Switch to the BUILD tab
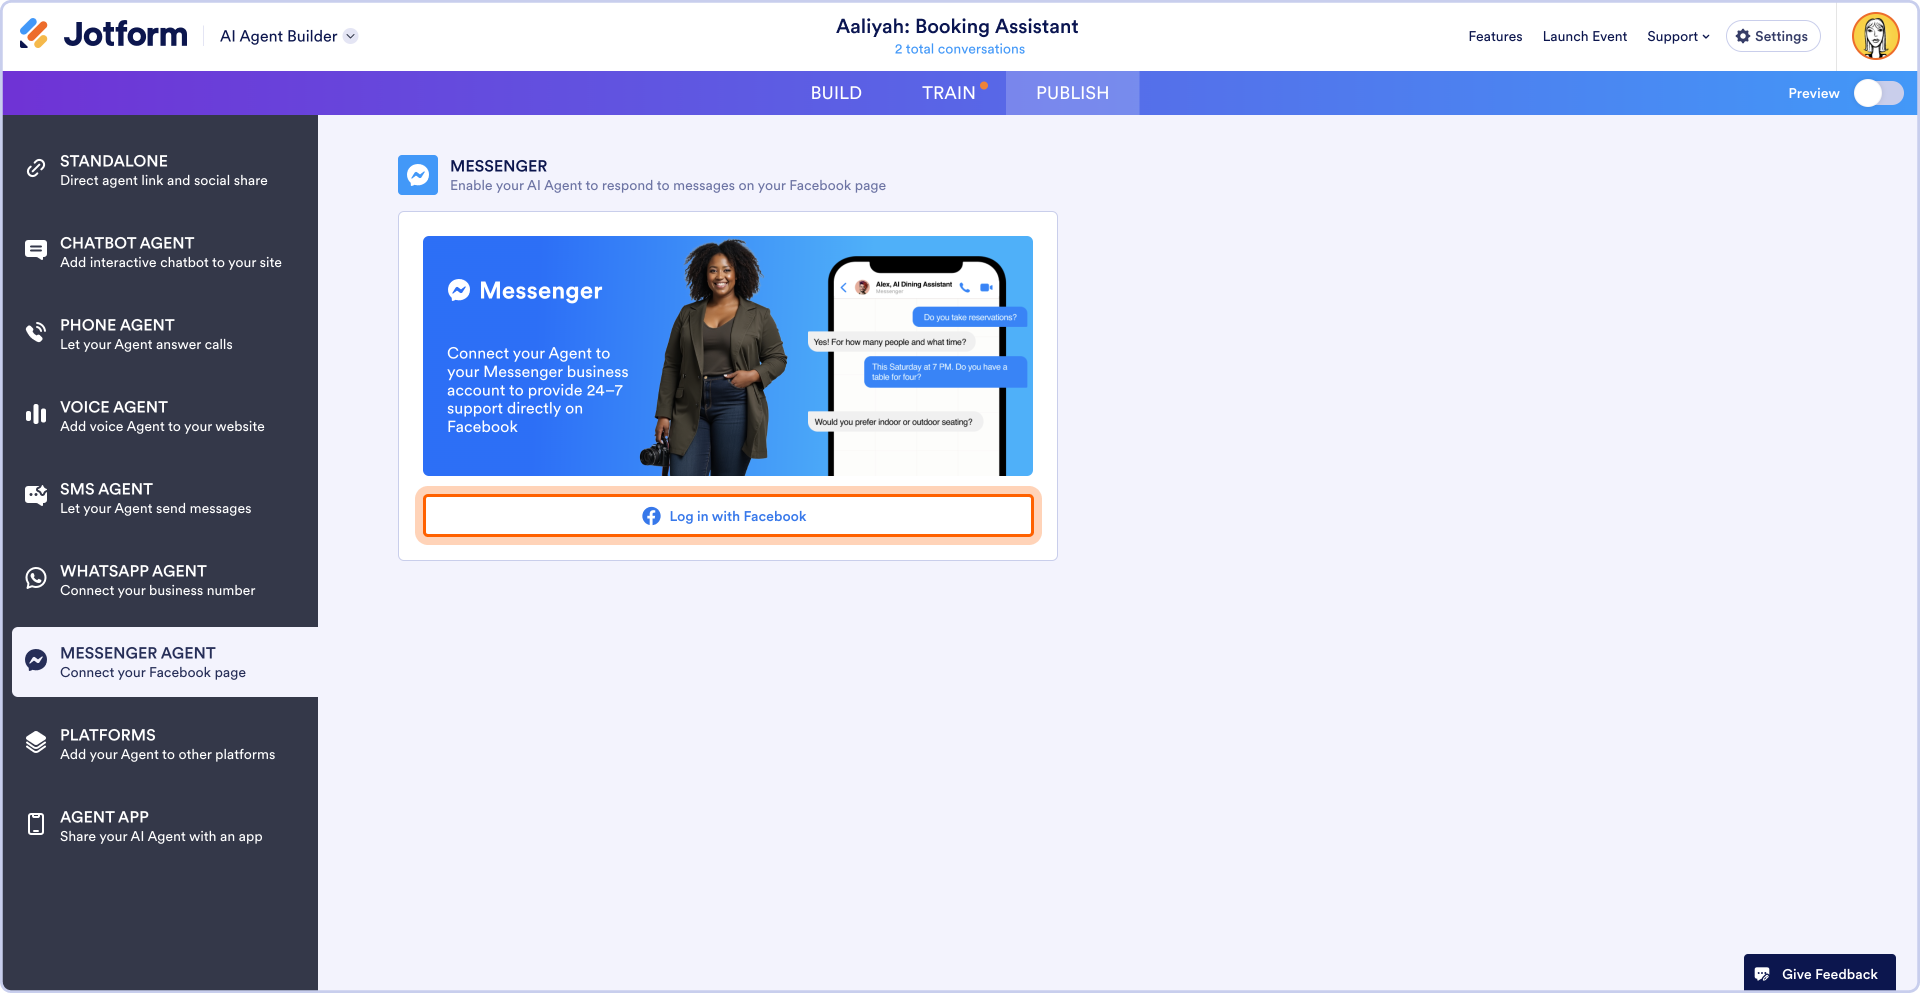 click(x=836, y=93)
